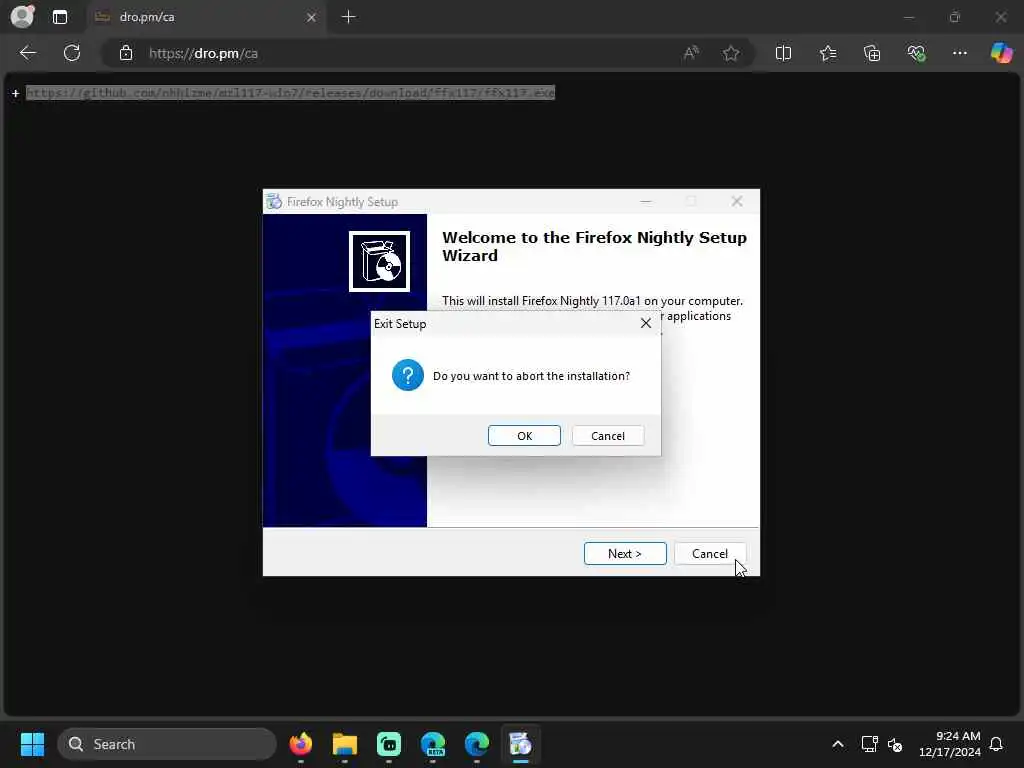
Task: Click the highlighted GitHub download link
Action: pyautogui.click(x=290, y=93)
